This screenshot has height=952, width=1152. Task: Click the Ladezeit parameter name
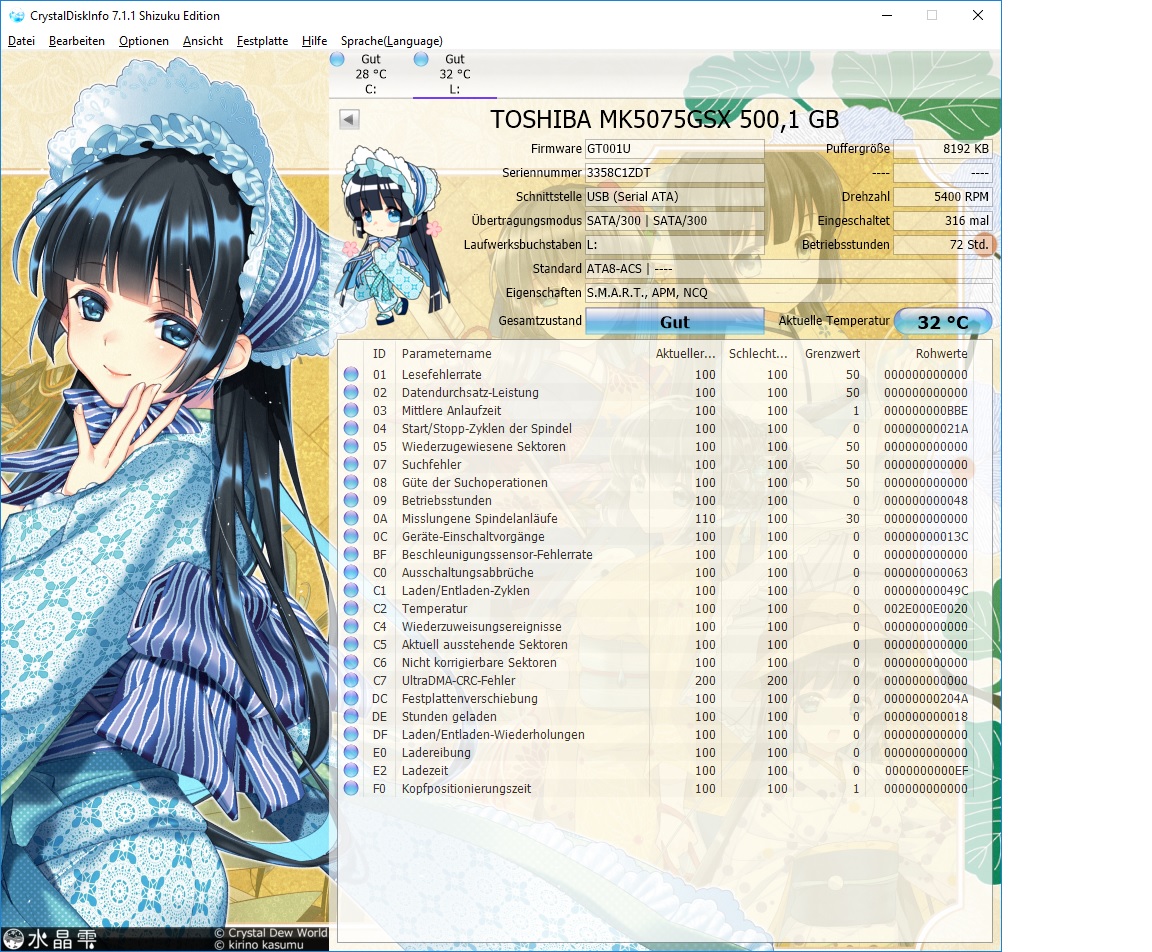425,771
